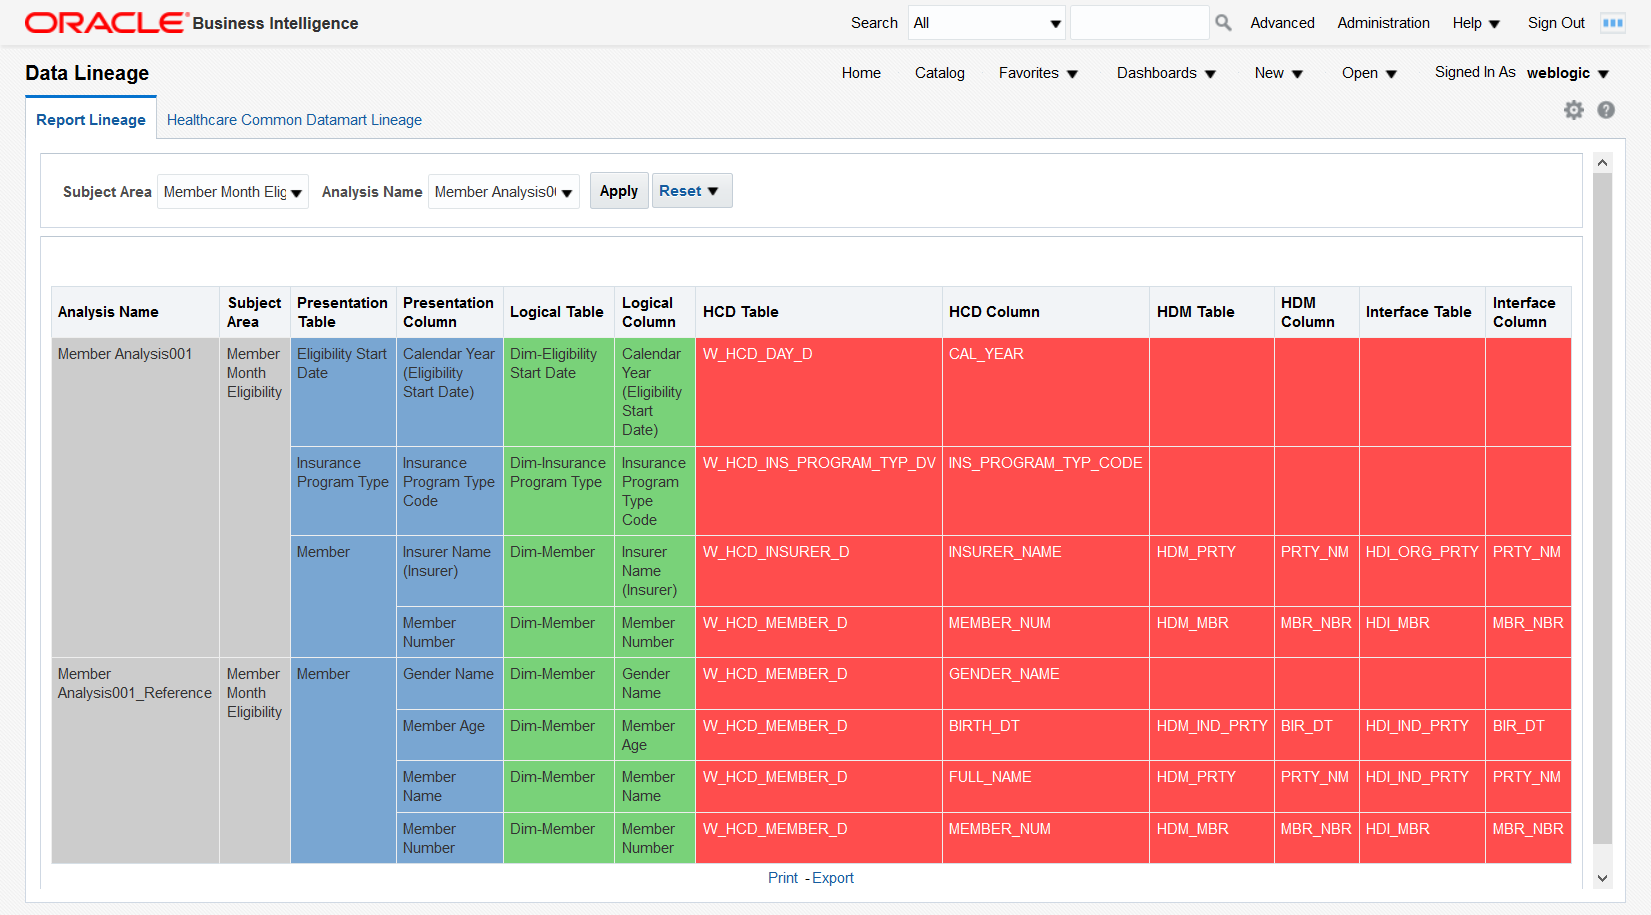Expand the Favorites menu

point(1038,73)
